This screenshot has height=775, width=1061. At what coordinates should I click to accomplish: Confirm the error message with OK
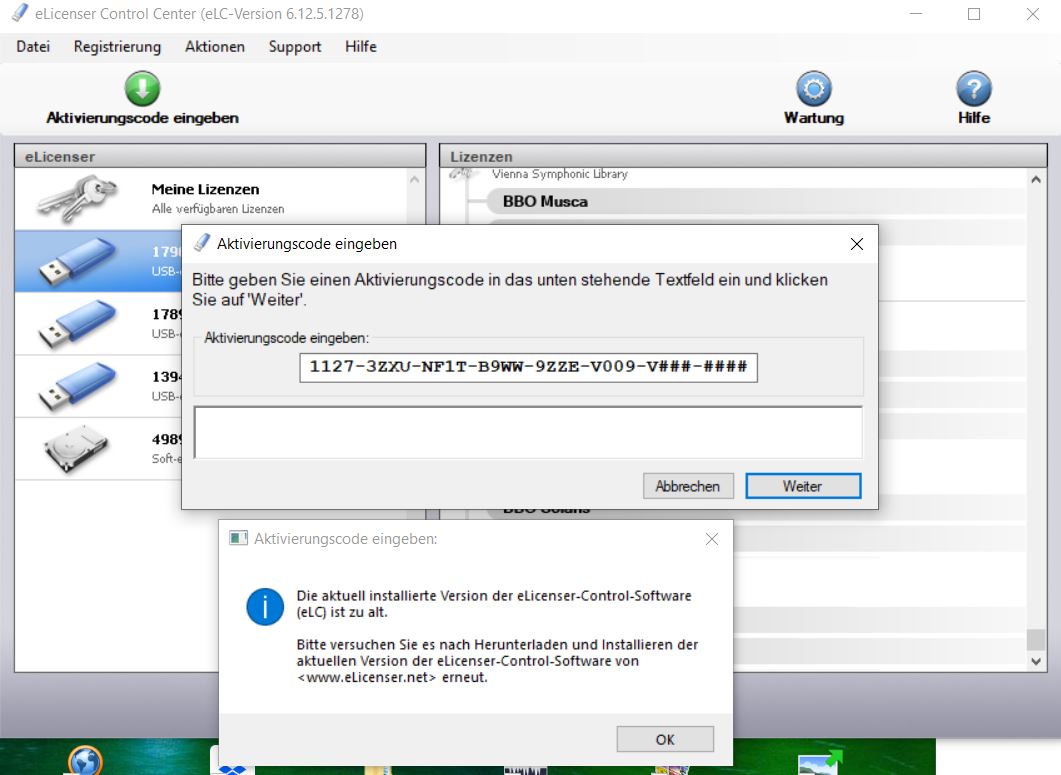(x=664, y=739)
